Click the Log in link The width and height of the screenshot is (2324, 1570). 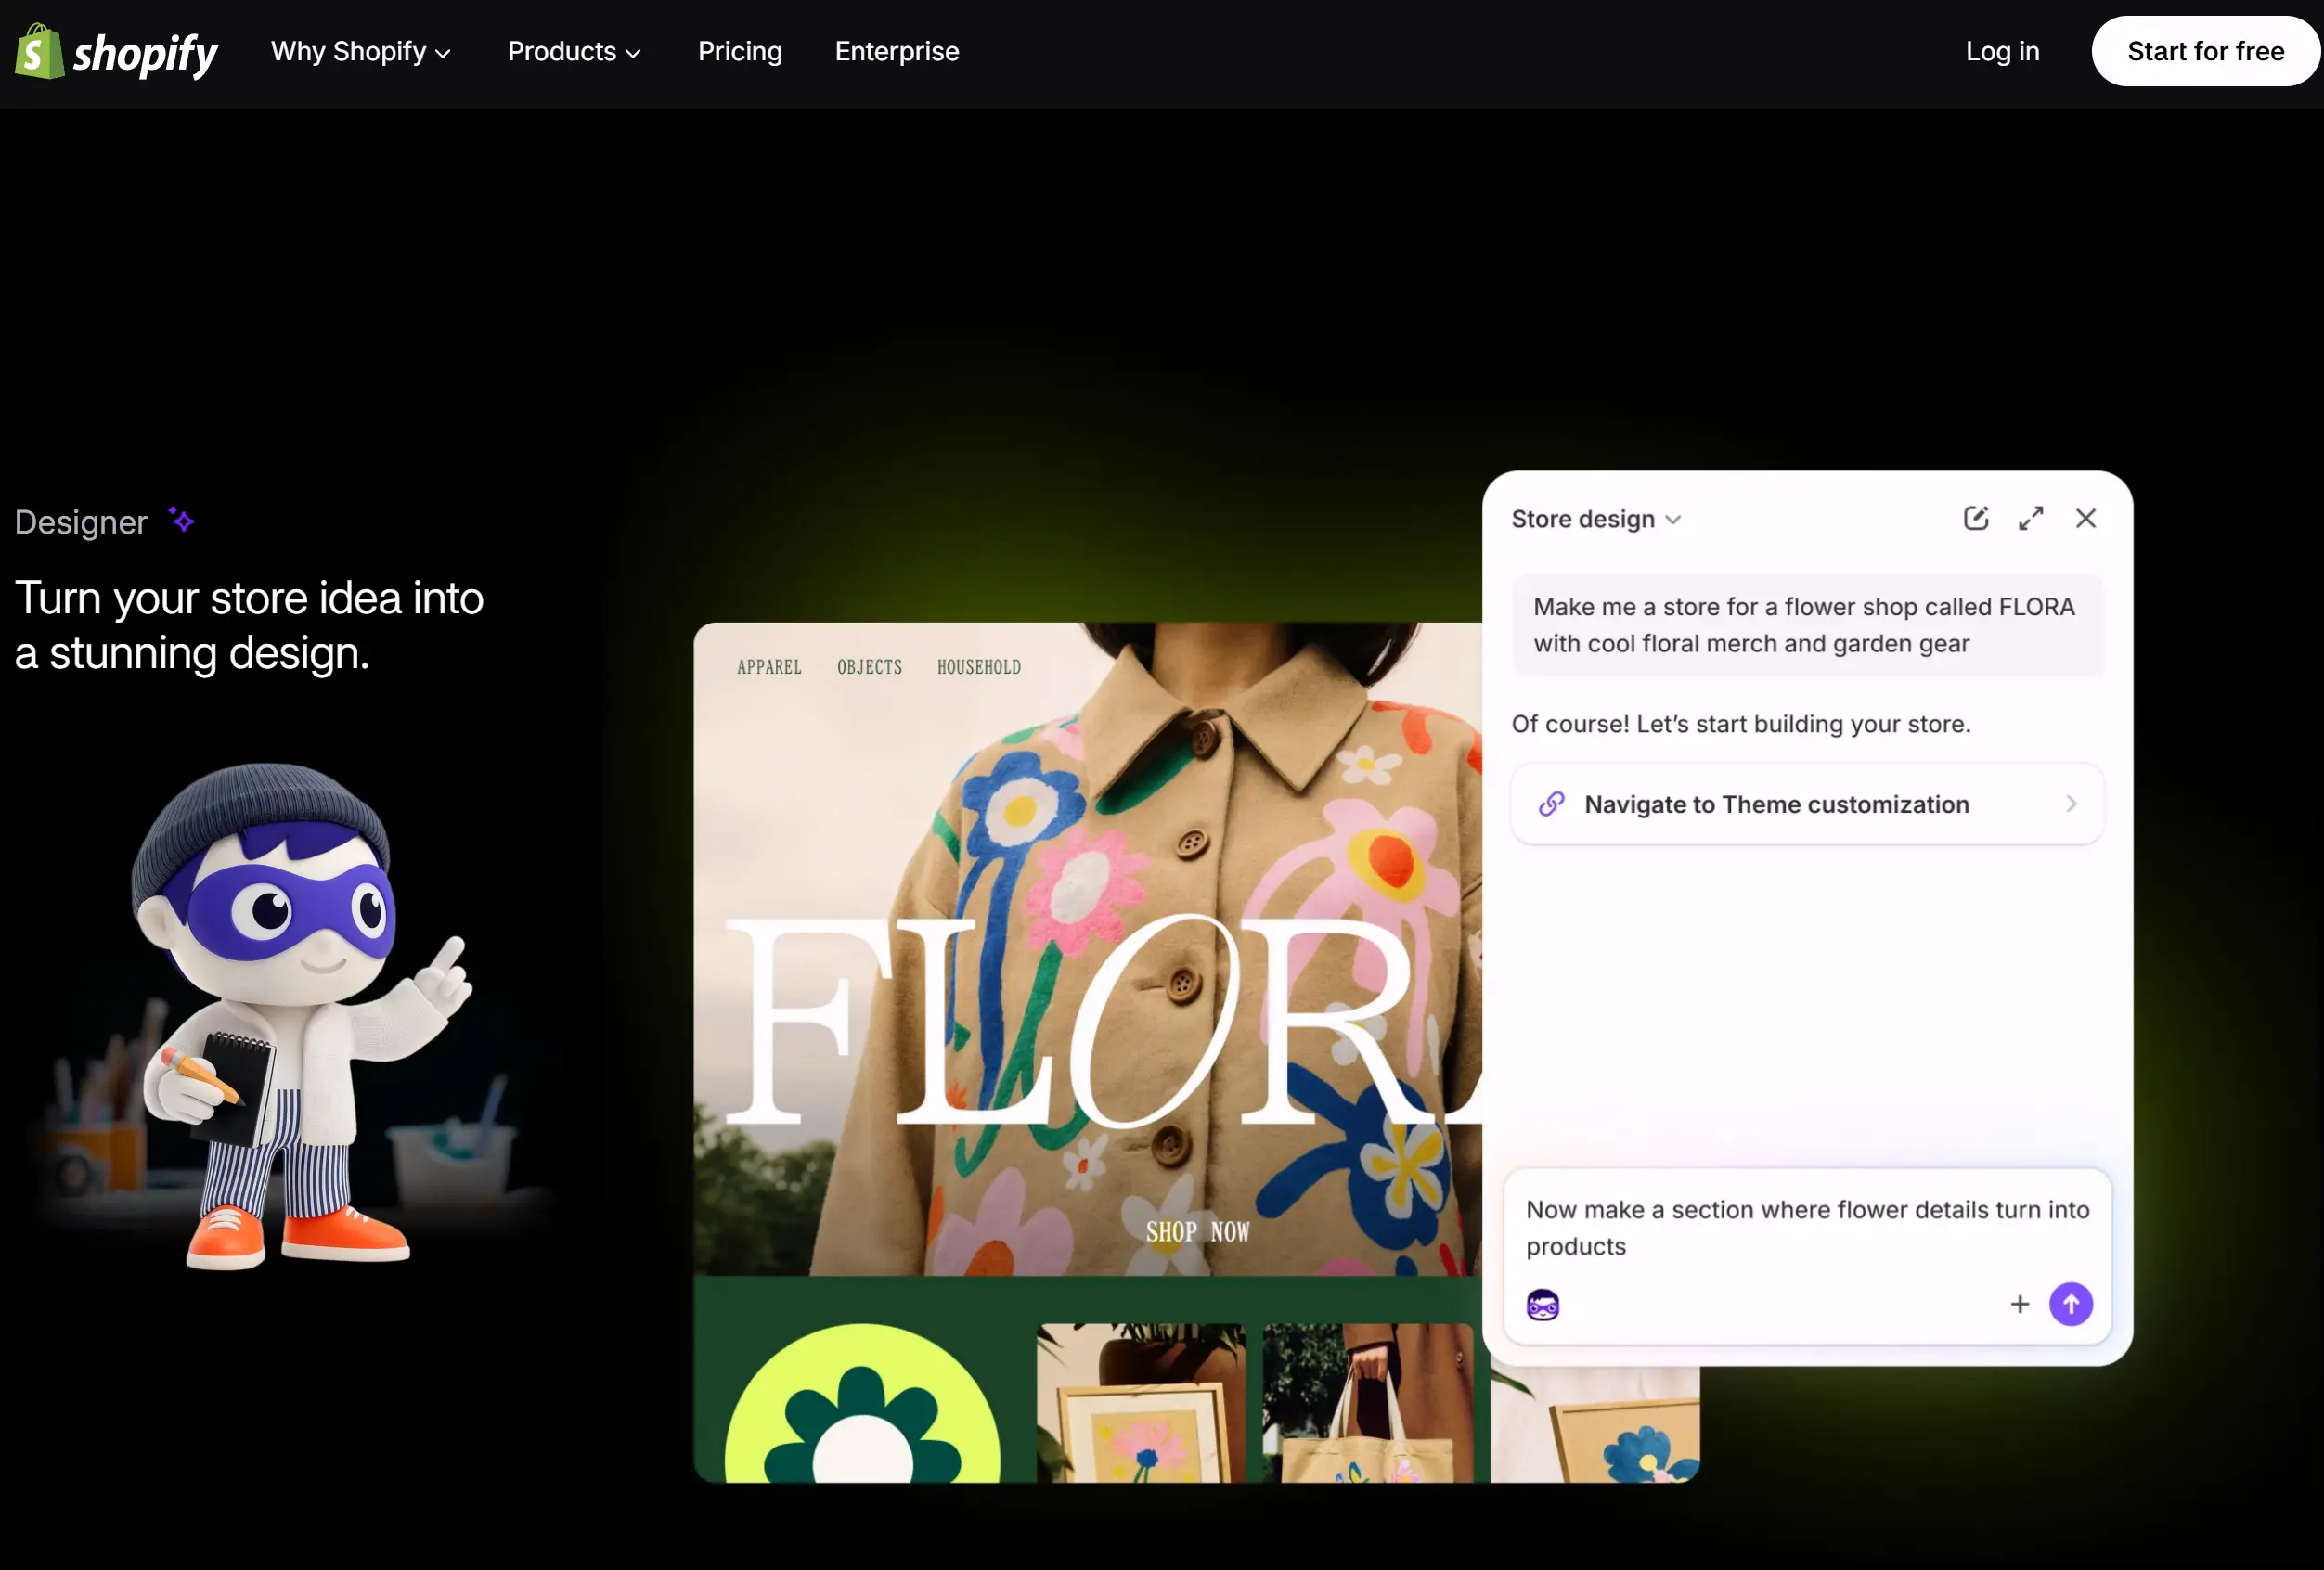[2002, 51]
